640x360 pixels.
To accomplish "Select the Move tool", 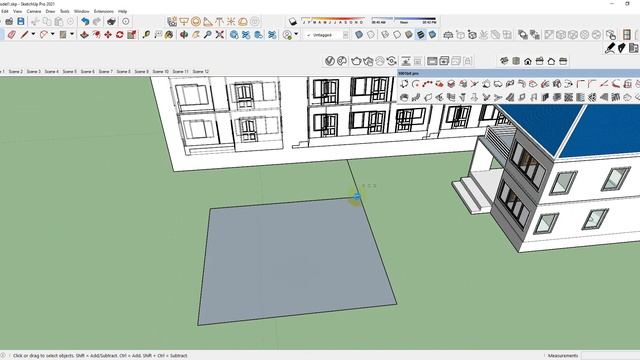I will [108, 35].
